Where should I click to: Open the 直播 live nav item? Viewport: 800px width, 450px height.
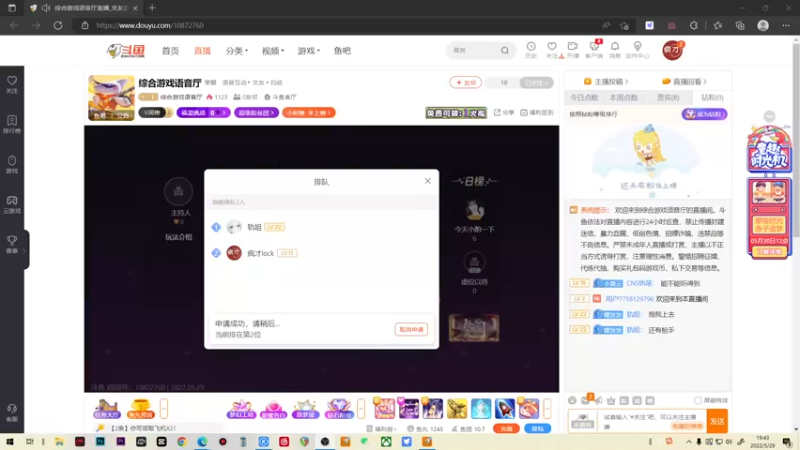[203, 51]
